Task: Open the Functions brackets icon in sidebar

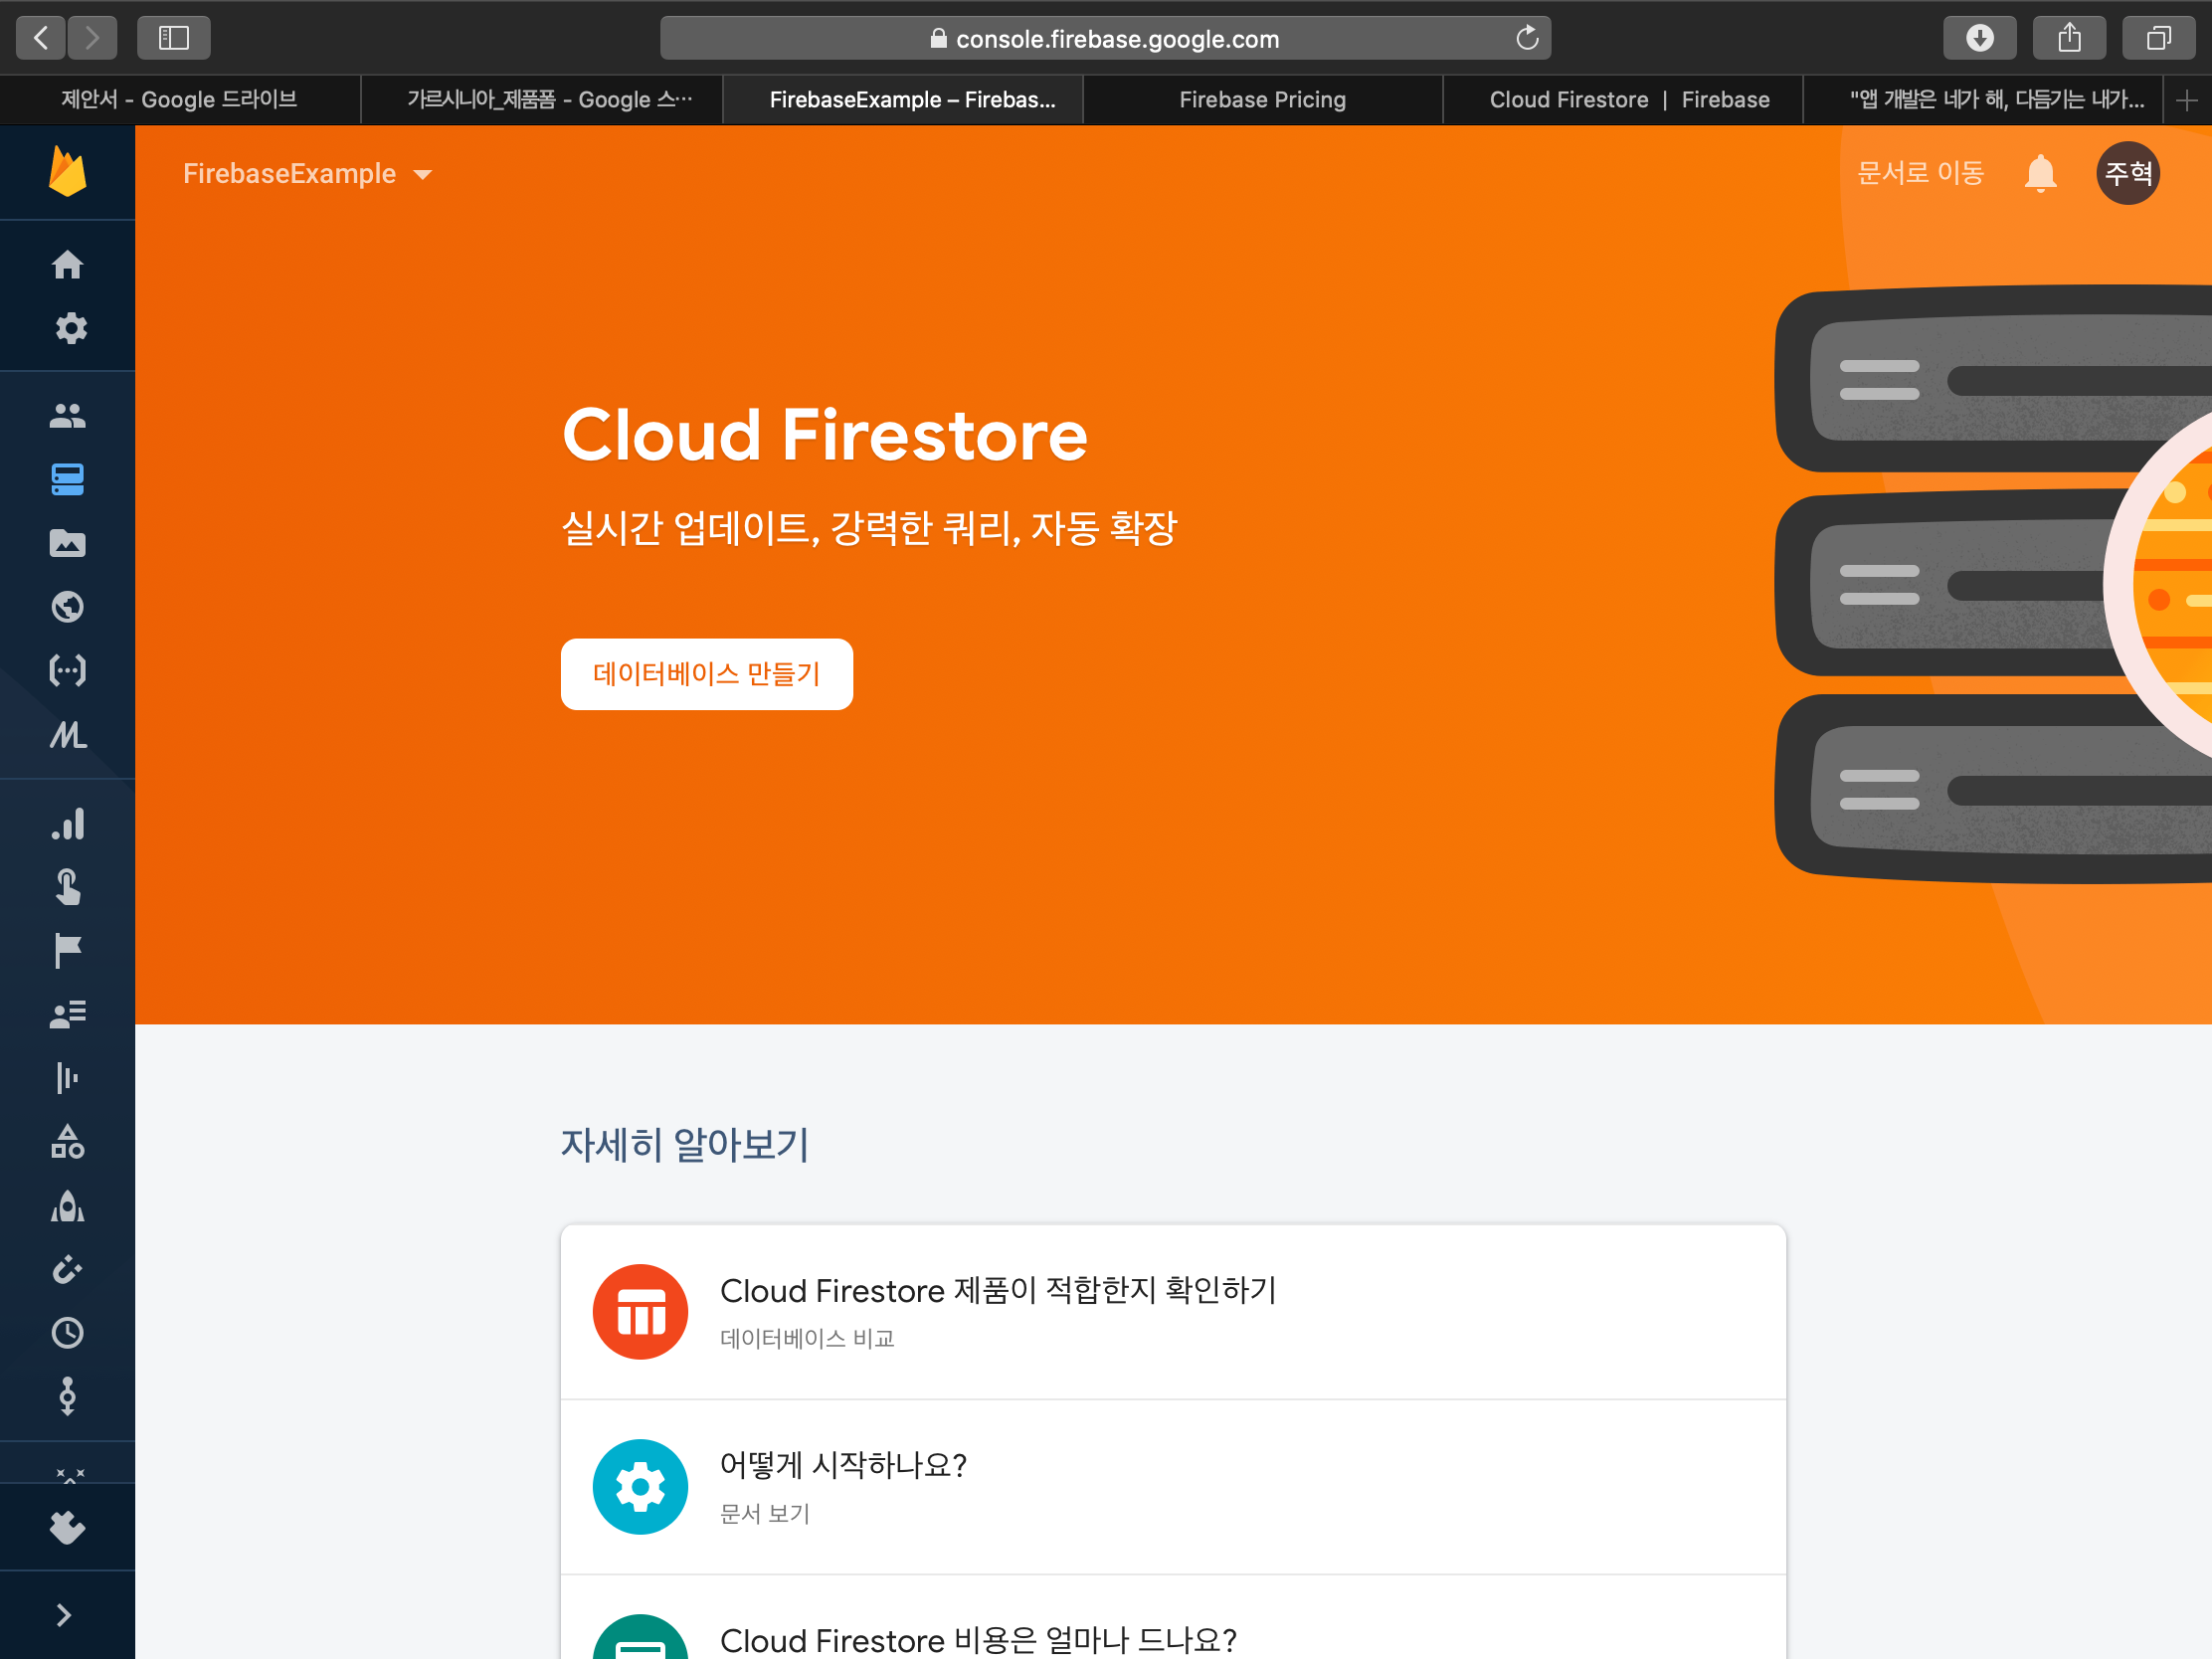Action: coord(67,670)
